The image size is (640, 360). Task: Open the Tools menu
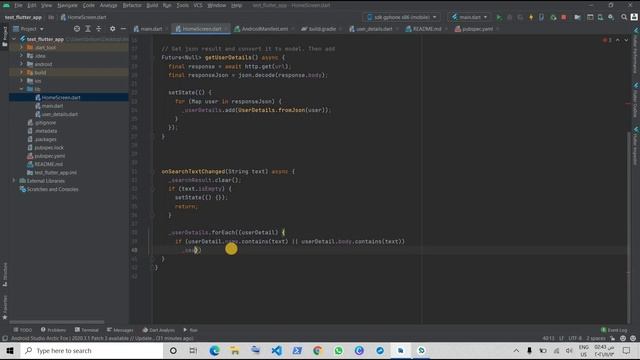coord(182,5)
